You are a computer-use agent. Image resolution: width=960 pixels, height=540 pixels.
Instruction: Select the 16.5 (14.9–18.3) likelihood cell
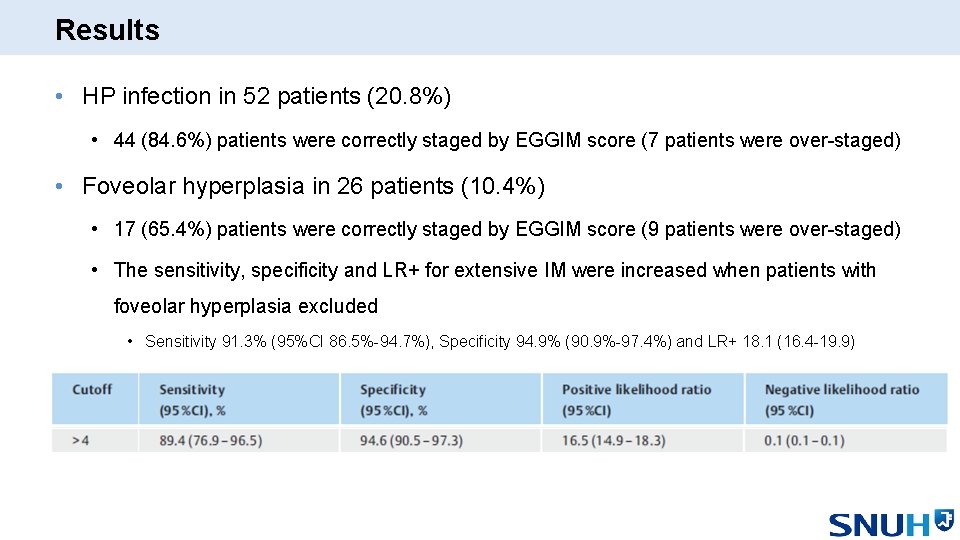[613, 440]
